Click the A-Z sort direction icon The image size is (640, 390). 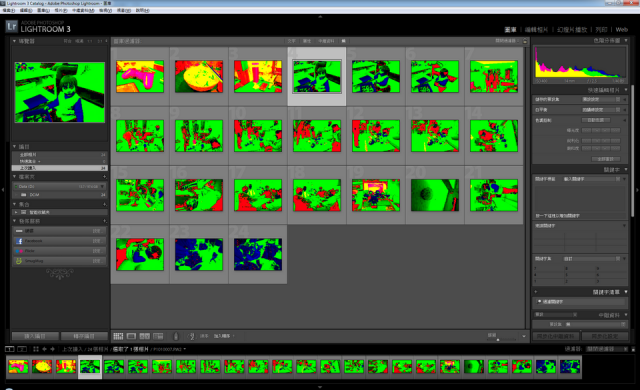tap(192, 336)
